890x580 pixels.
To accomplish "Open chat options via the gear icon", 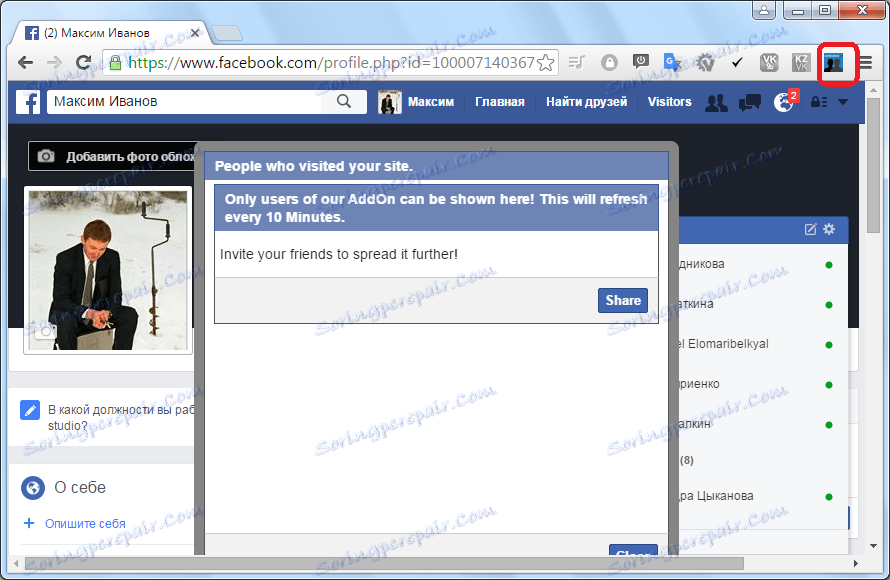I will click(x=829, y=229).
